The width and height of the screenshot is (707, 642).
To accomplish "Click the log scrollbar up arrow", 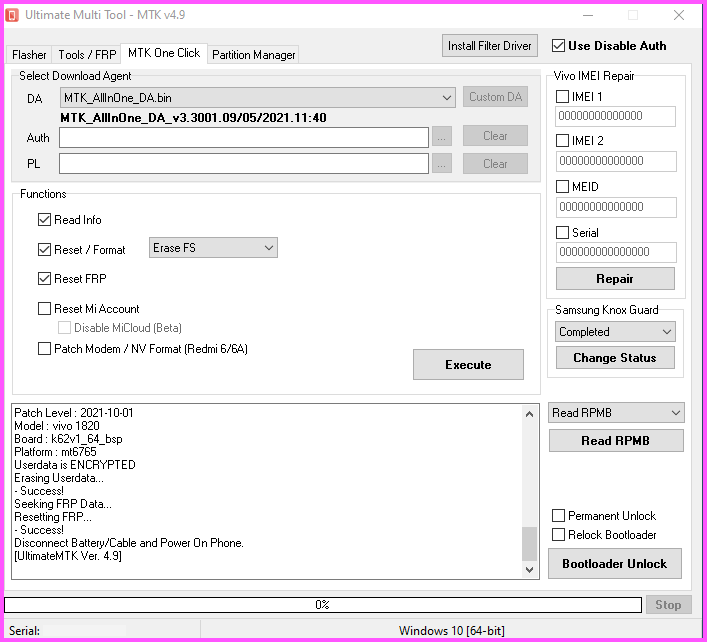I will coord(530,414).
